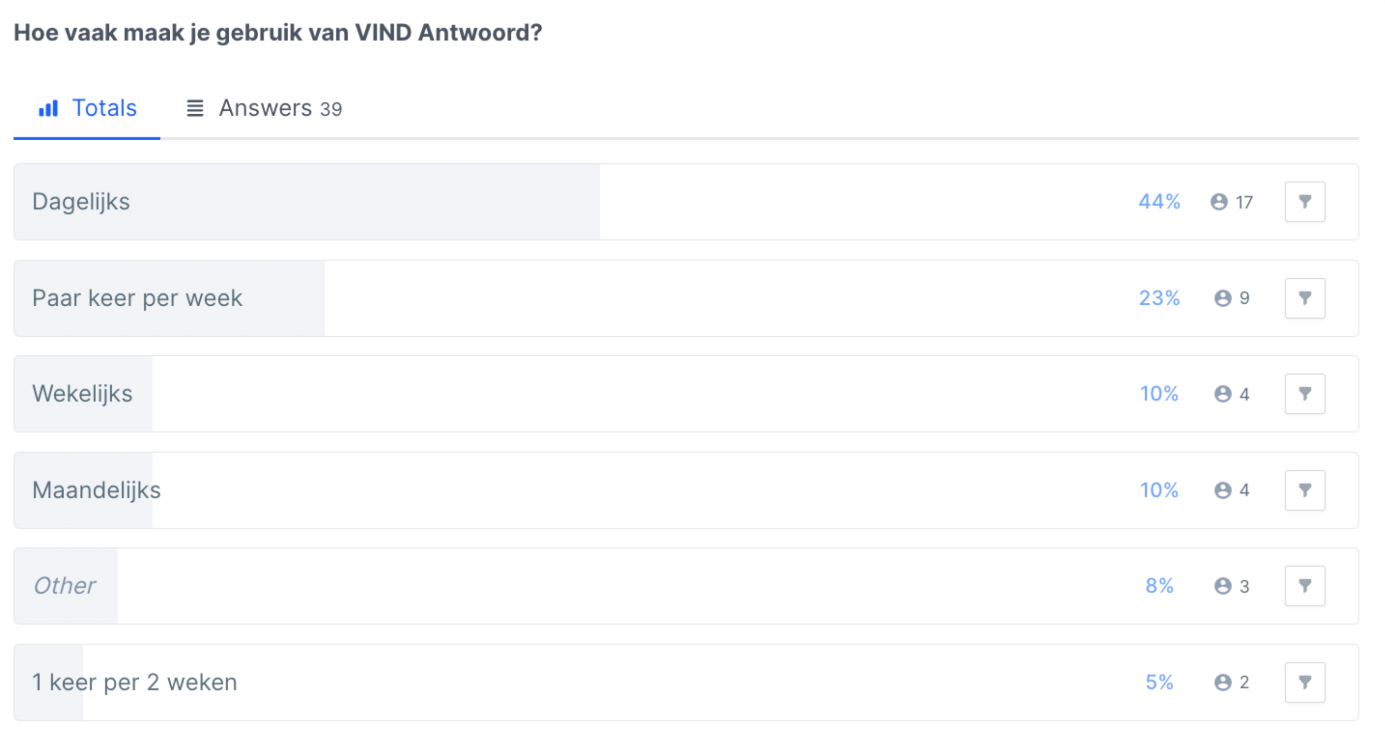Click respondent icon in Other row
1385x745 pixels.
[1222, 586]
